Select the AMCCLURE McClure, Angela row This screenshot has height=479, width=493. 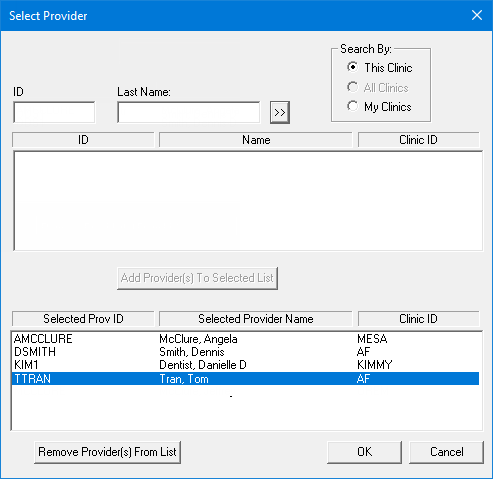[246, 339]
